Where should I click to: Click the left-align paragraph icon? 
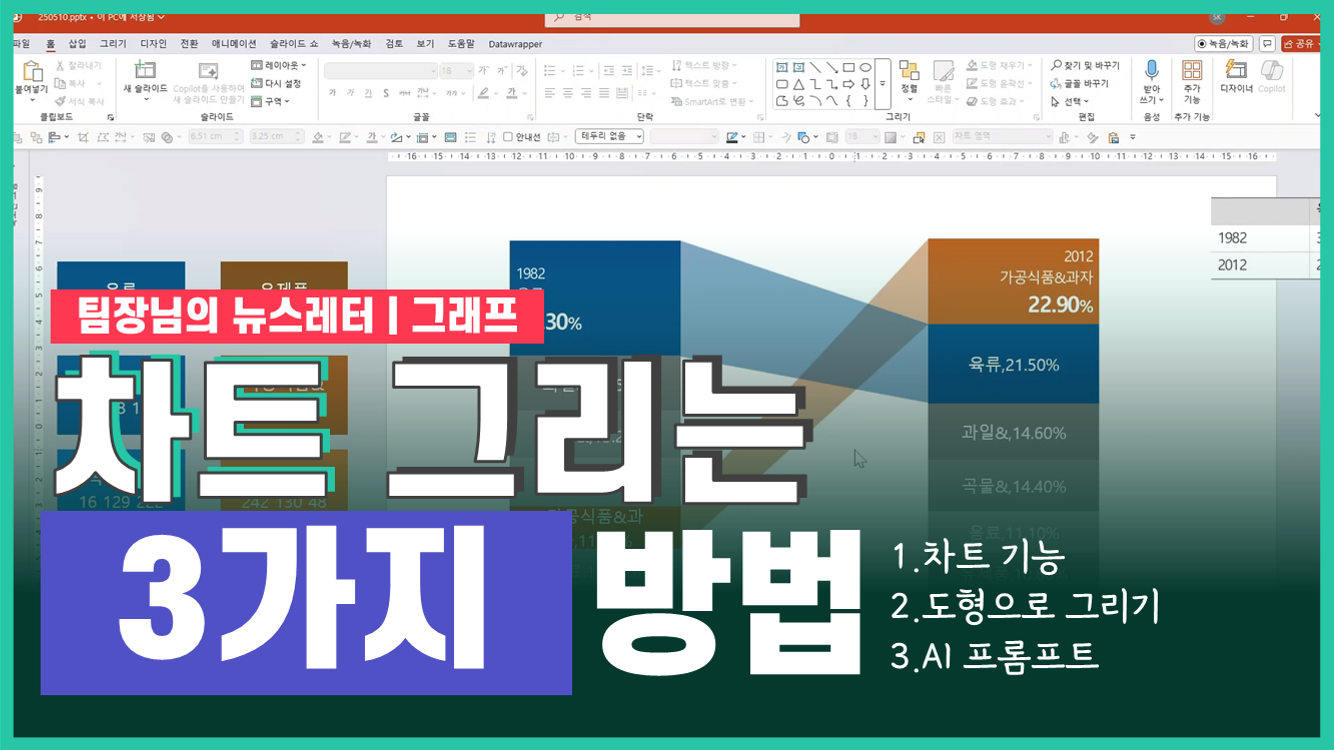tap(550, 93)
